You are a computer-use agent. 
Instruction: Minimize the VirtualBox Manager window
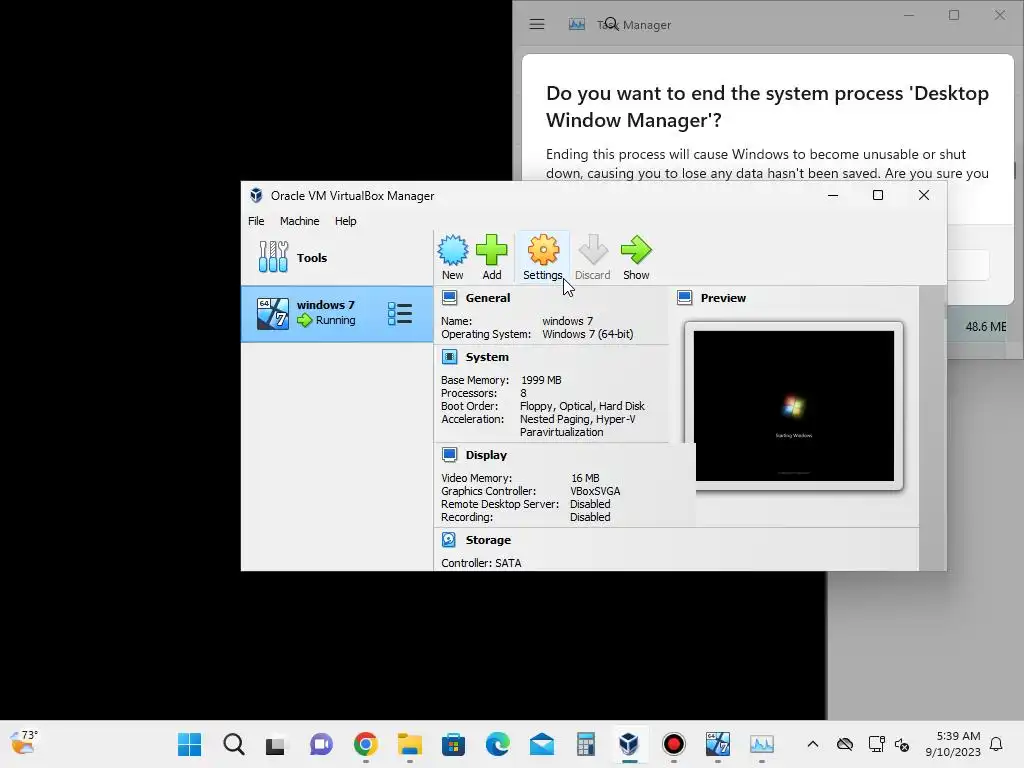[x=833, y=195]
